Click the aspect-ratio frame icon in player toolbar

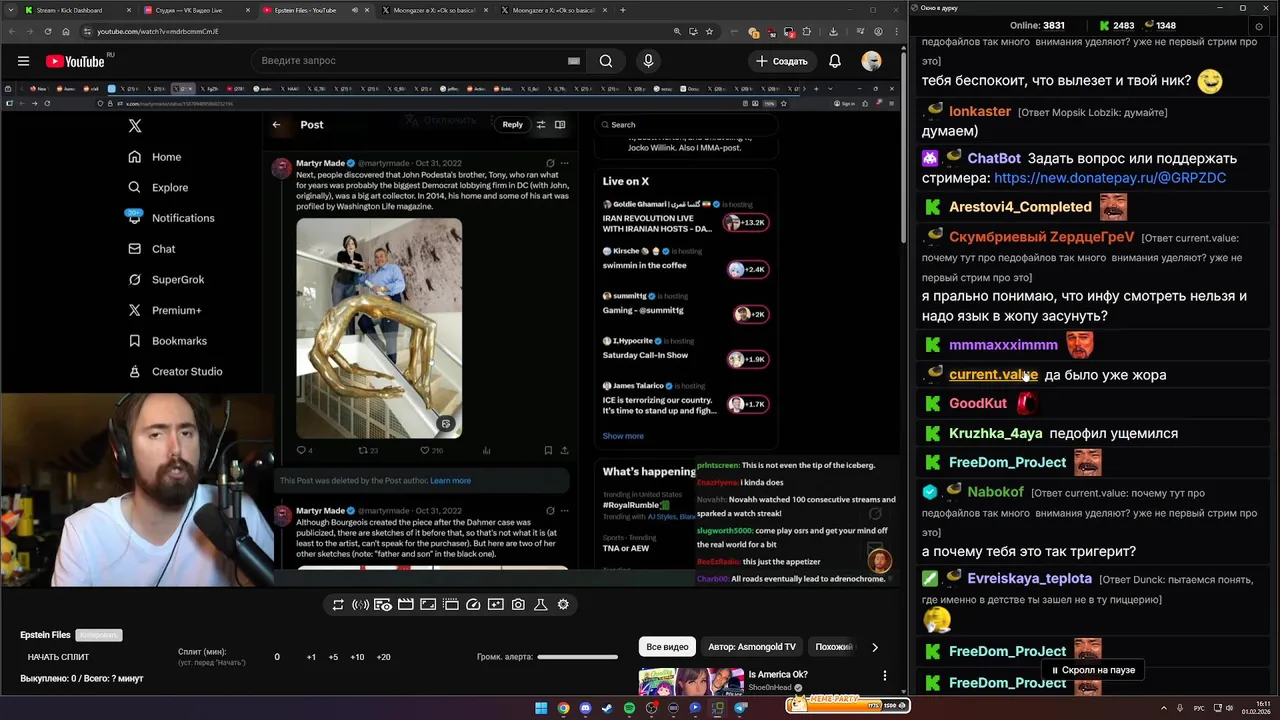pyautogui.click(x=428, y=605)
